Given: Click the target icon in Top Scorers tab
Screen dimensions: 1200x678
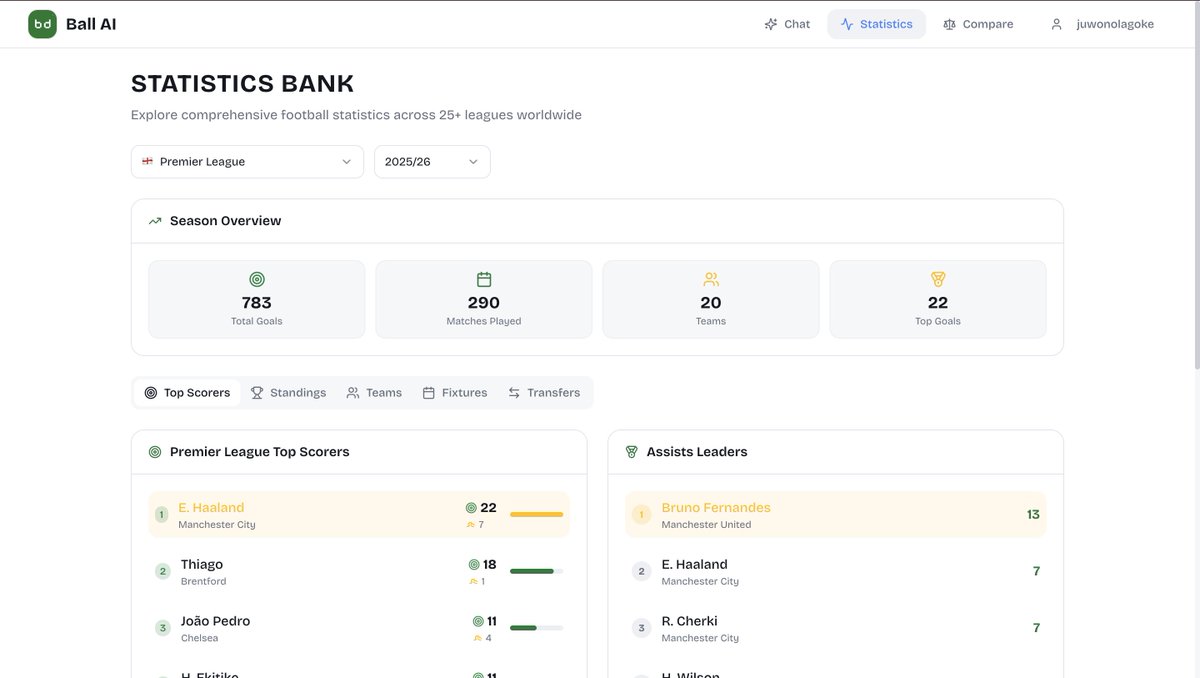Looking at the screenshot, I should click(x=151, y=393).
